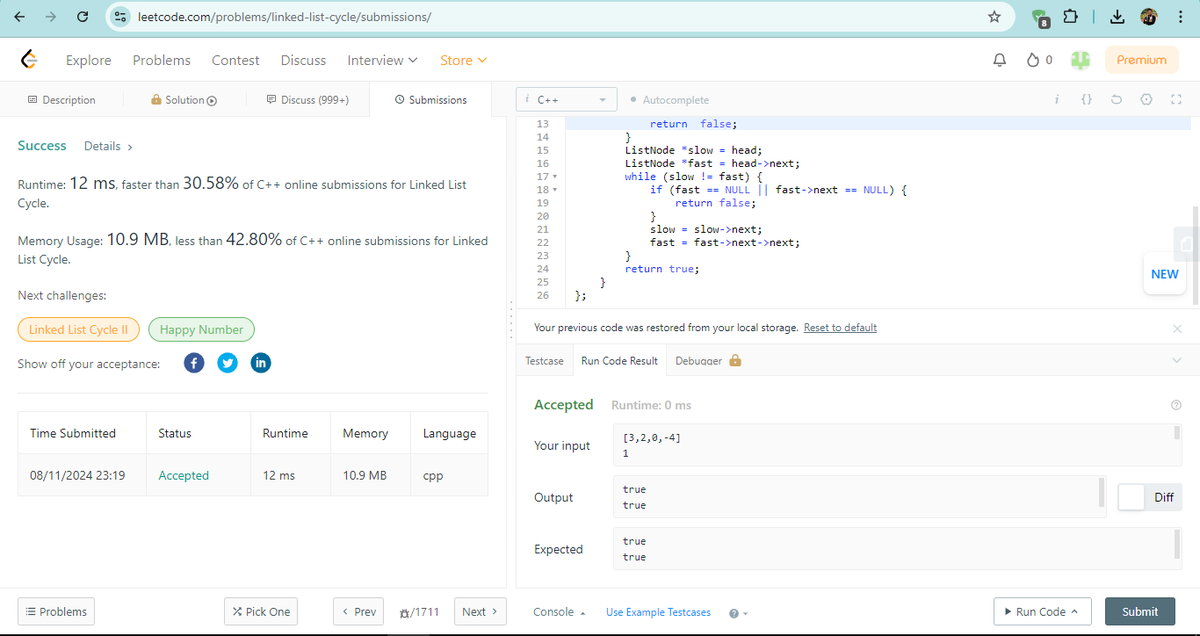
Task: Click the help icon beside Runtime: 0 ms
Action: pos(1175,405)
